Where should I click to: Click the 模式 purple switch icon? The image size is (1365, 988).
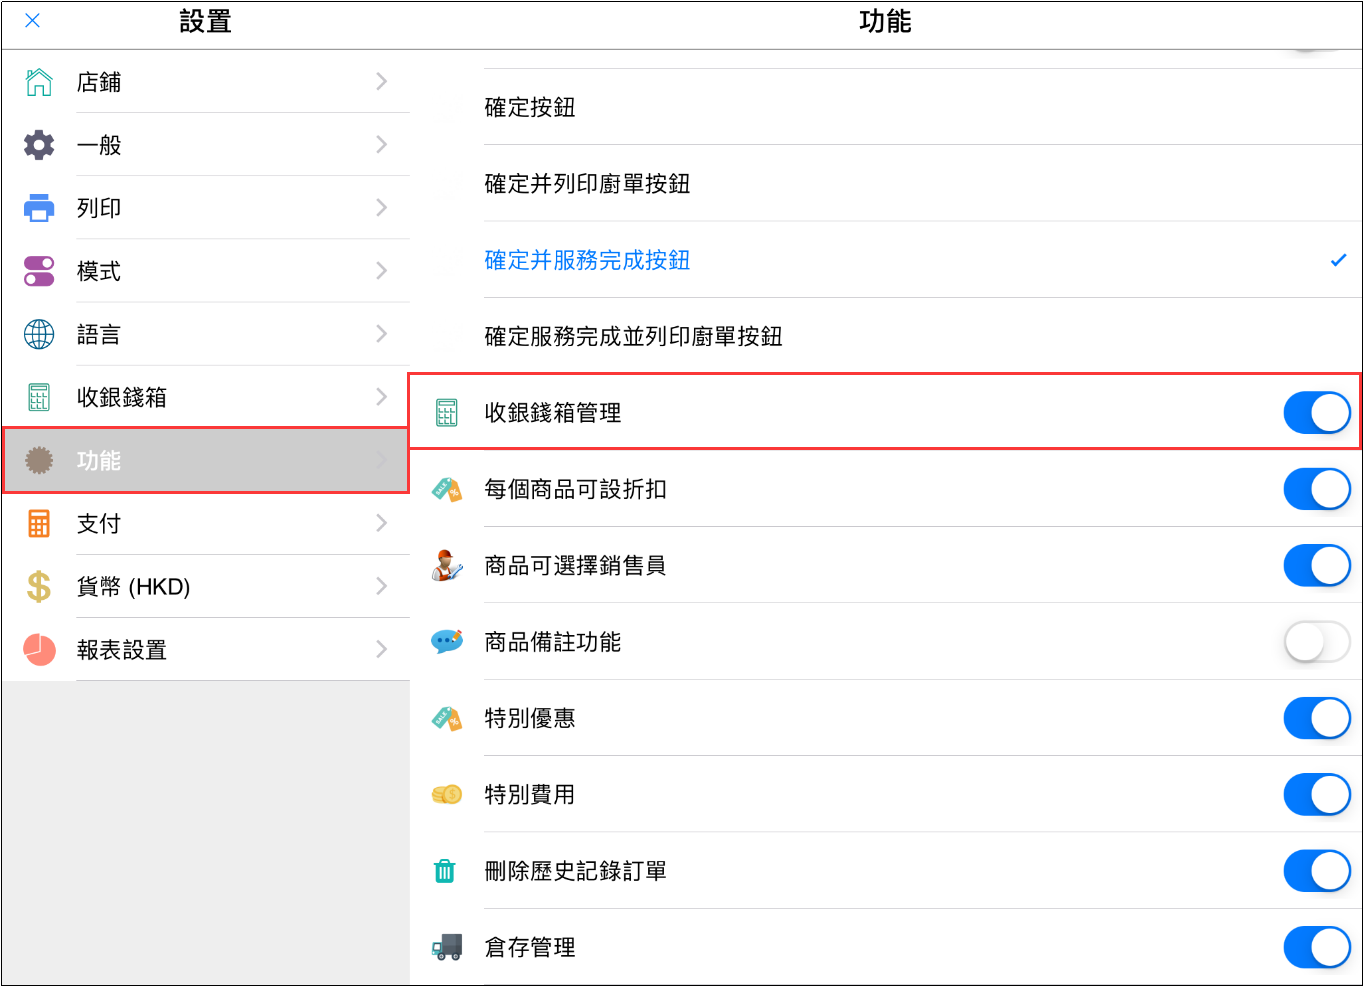tap(39, 271)
